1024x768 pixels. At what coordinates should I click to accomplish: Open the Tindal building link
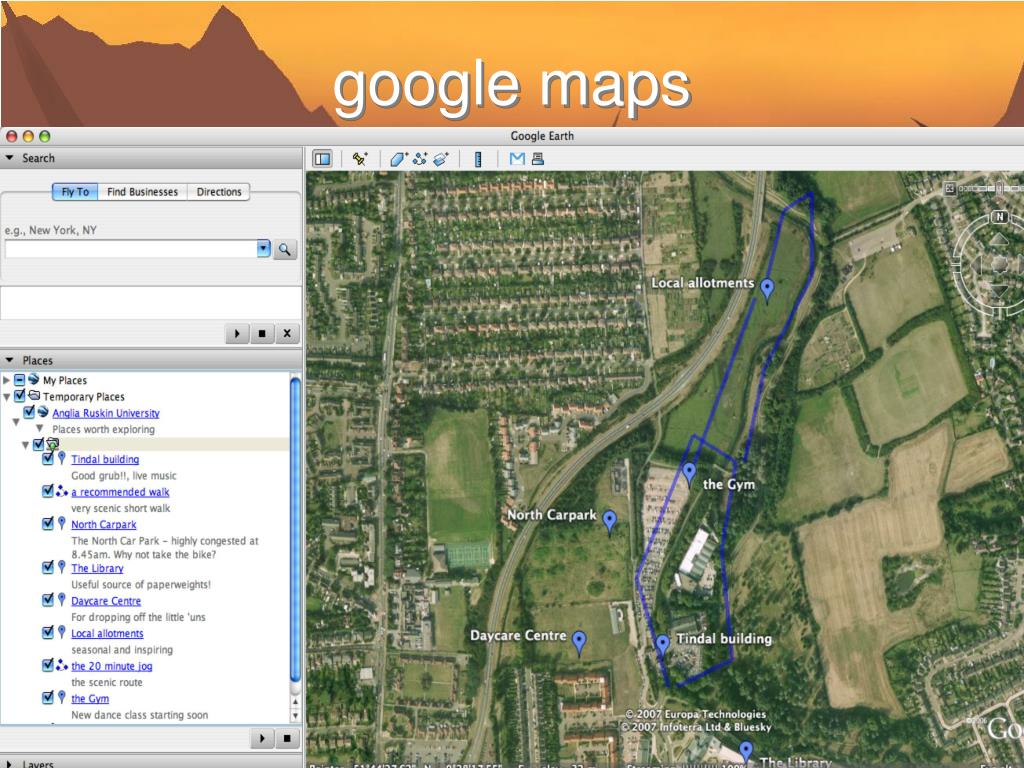pyautogui.click(x=105, y=459)
